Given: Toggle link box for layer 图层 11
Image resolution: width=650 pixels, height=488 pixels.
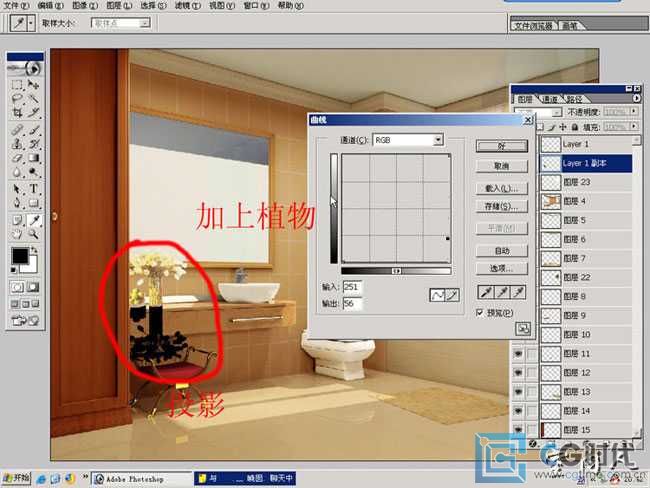Looking at the screenshot, I should (x=531, y=354).
